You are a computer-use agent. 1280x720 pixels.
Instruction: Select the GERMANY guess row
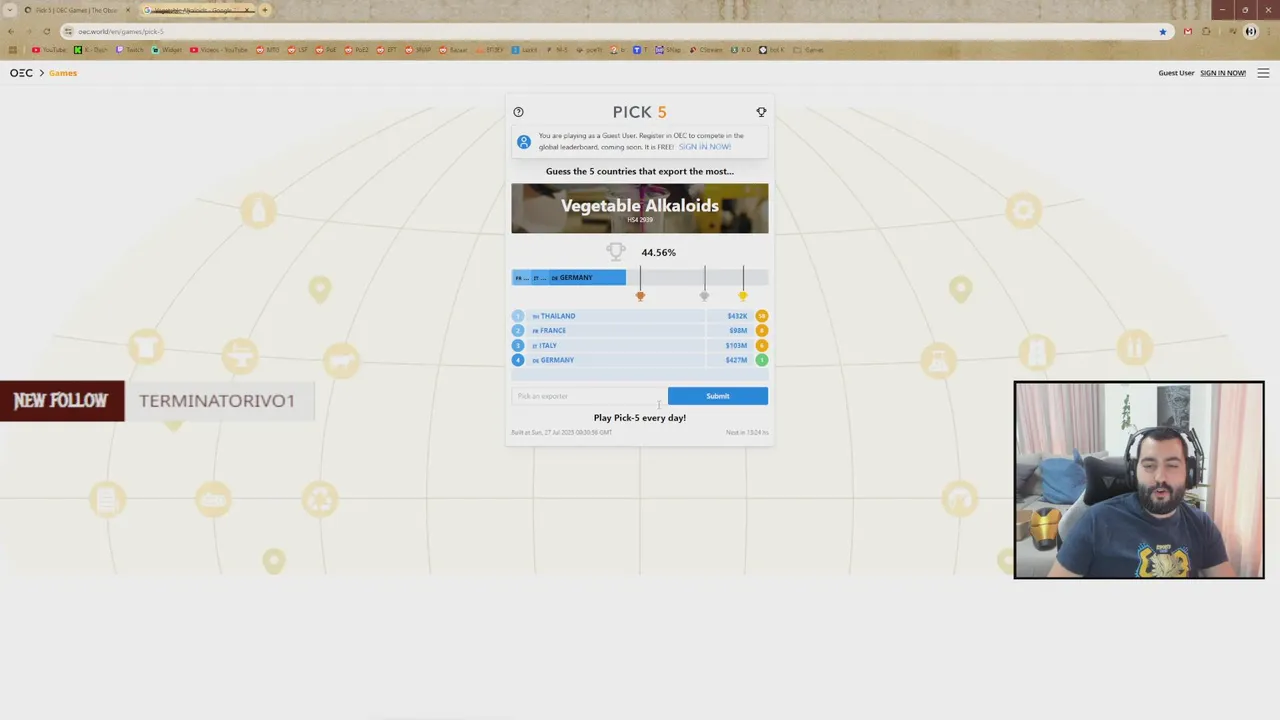(640, 360)
